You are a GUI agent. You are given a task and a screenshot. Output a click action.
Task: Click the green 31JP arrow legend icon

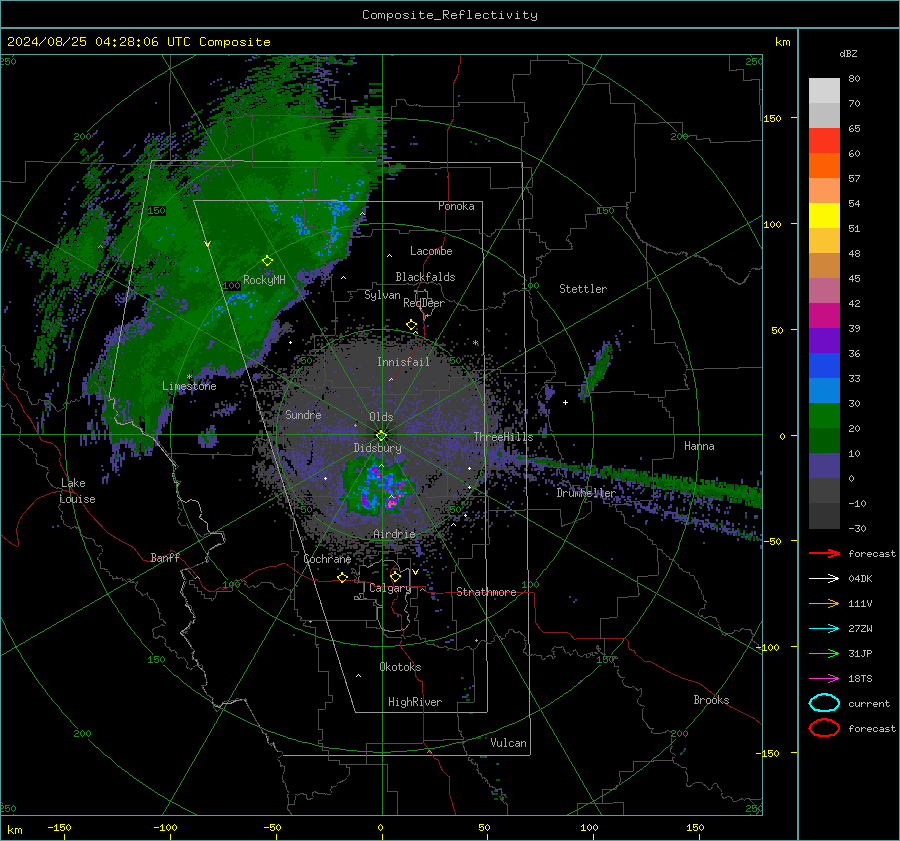[x=824, y=653]
